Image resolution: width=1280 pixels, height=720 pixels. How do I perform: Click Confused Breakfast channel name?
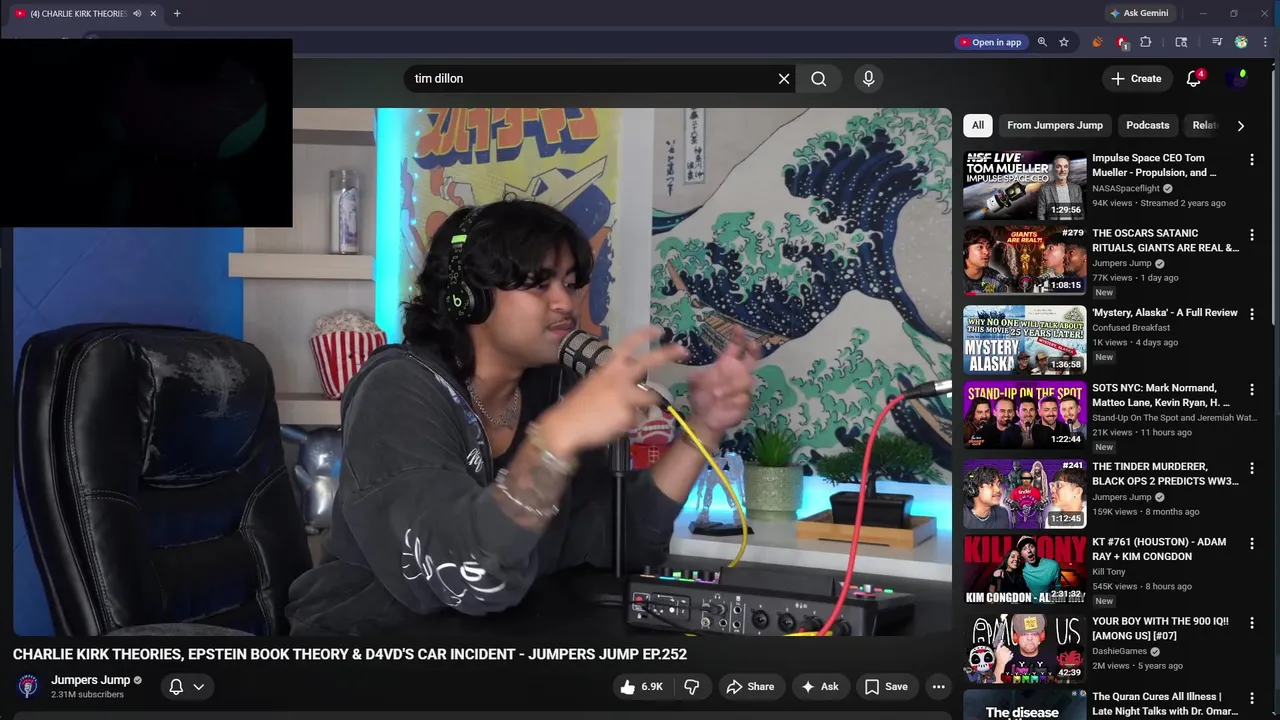[1131, 328]
